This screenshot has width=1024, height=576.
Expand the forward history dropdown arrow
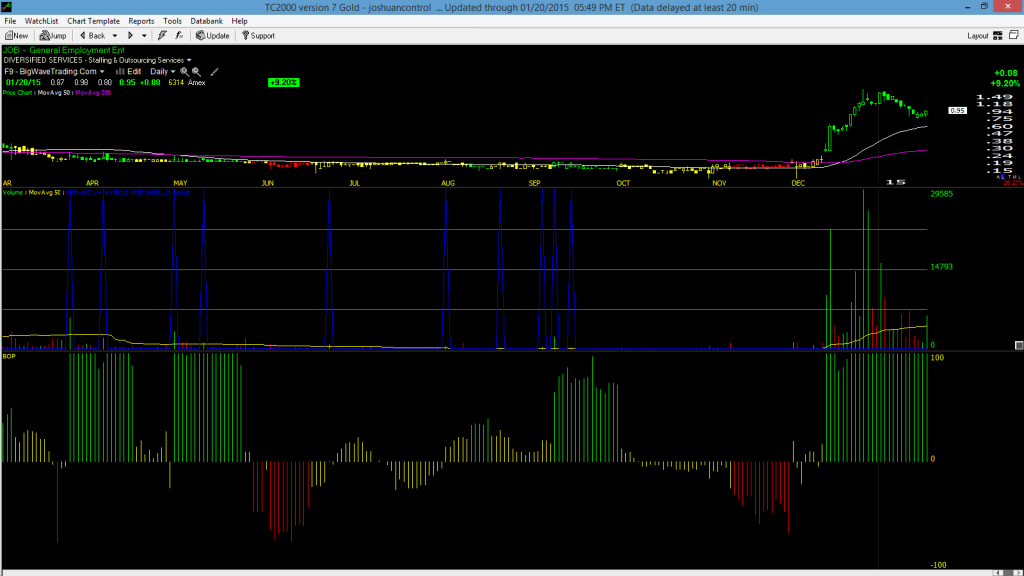coord(144,36)
